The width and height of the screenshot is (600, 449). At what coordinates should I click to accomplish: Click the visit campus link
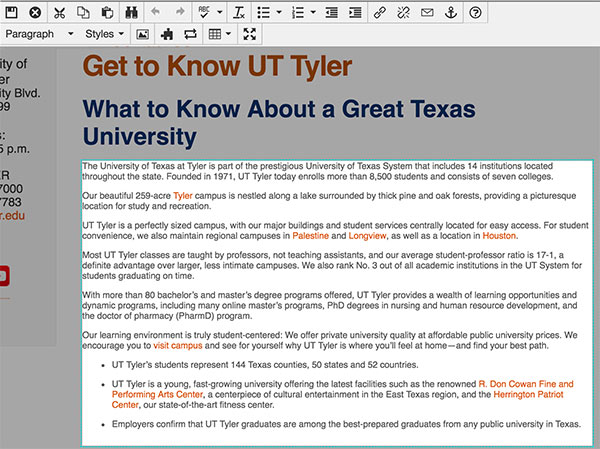[x=178, y=346]
